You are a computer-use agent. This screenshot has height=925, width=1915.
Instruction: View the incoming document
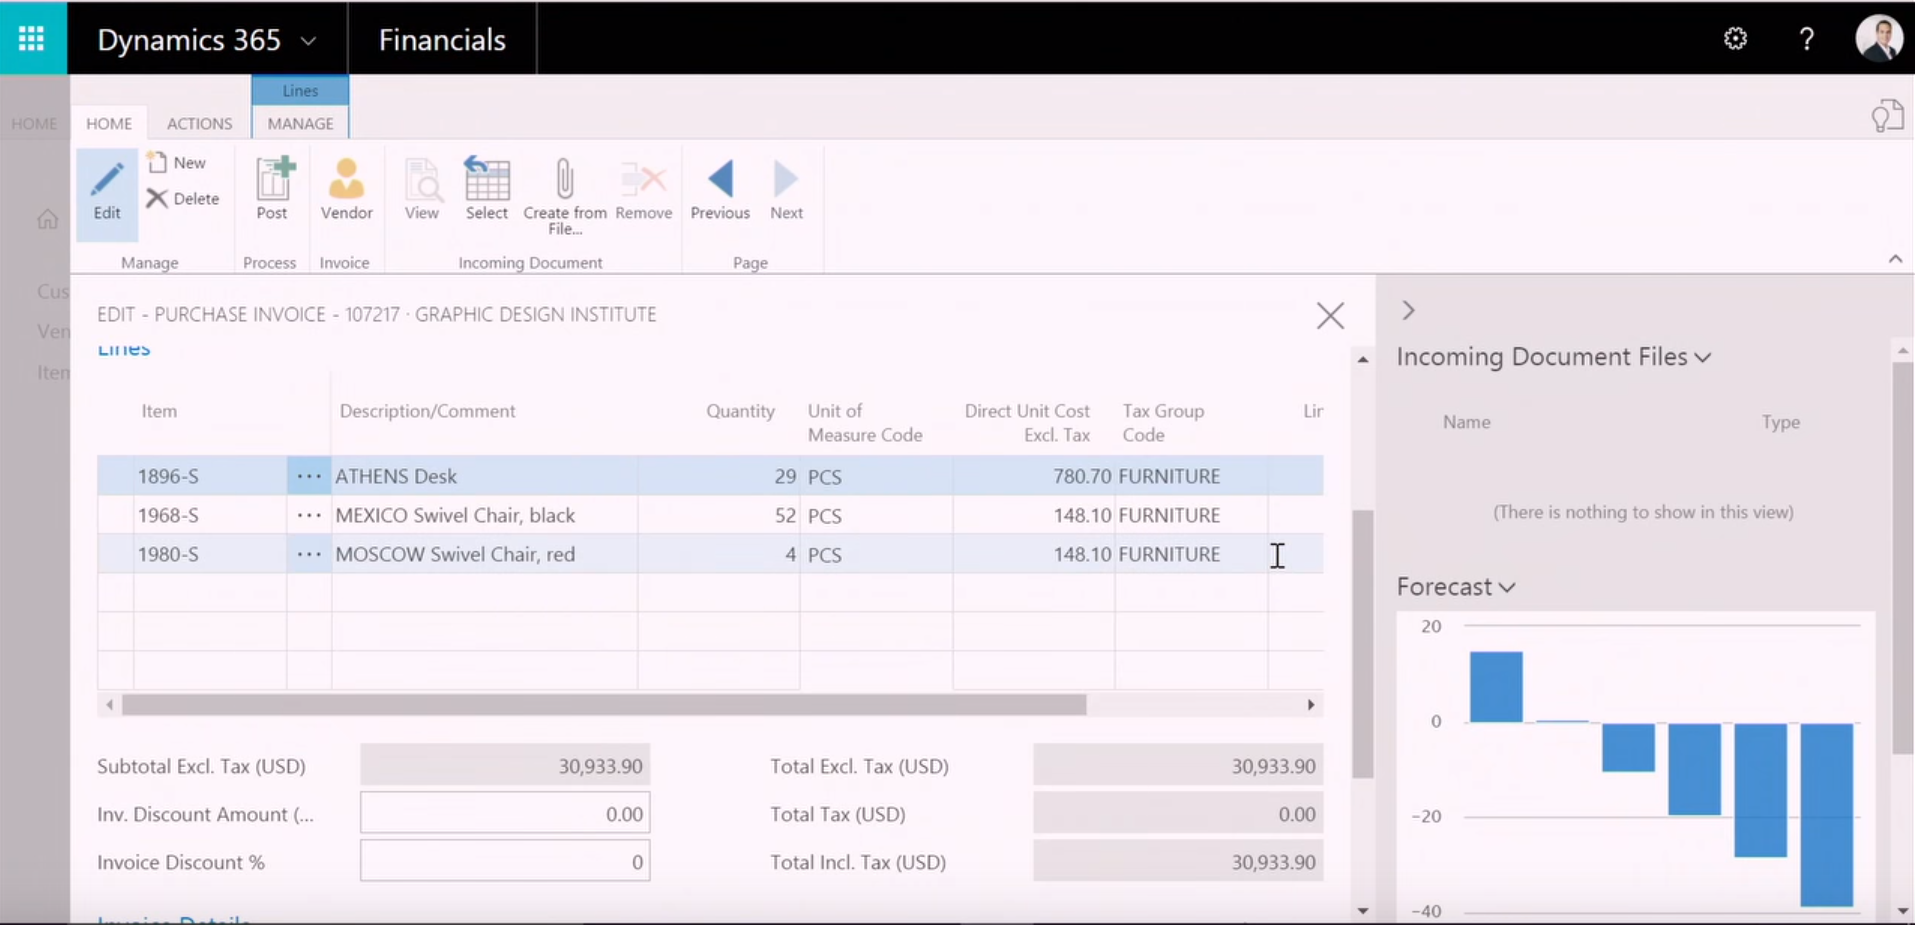pos(422,189)
